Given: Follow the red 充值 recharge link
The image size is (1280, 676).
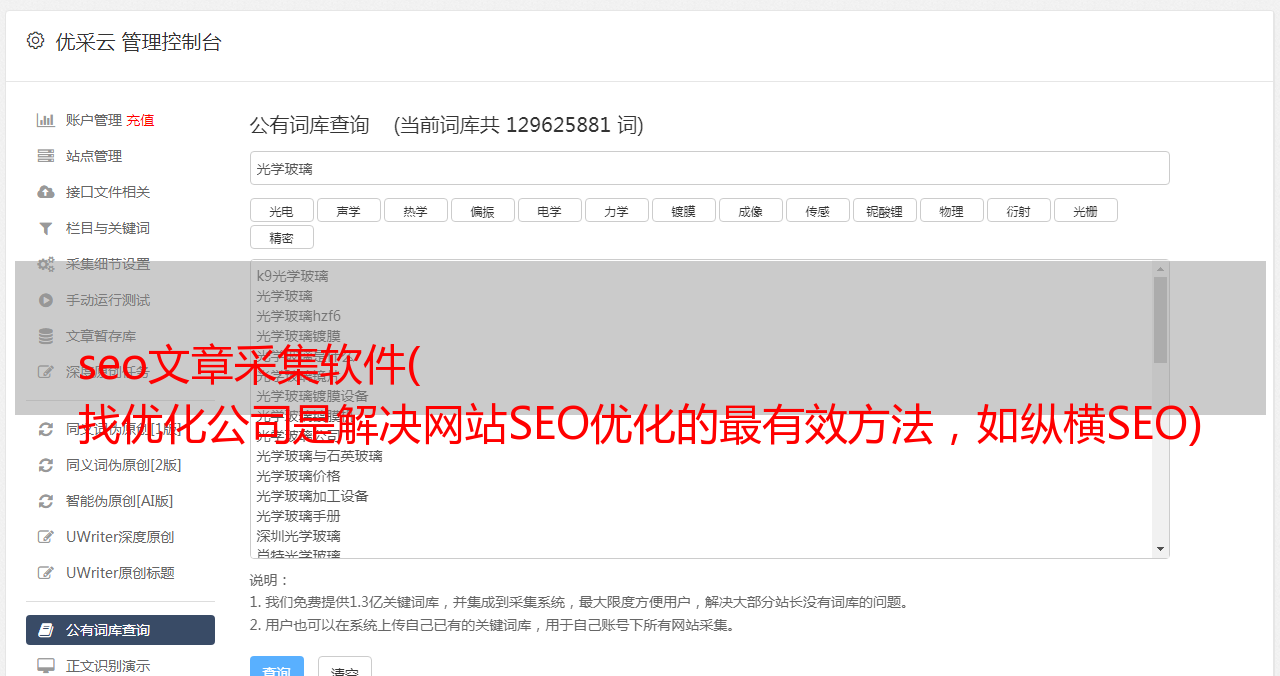Looking at the screenshot, I should [140, 120].
